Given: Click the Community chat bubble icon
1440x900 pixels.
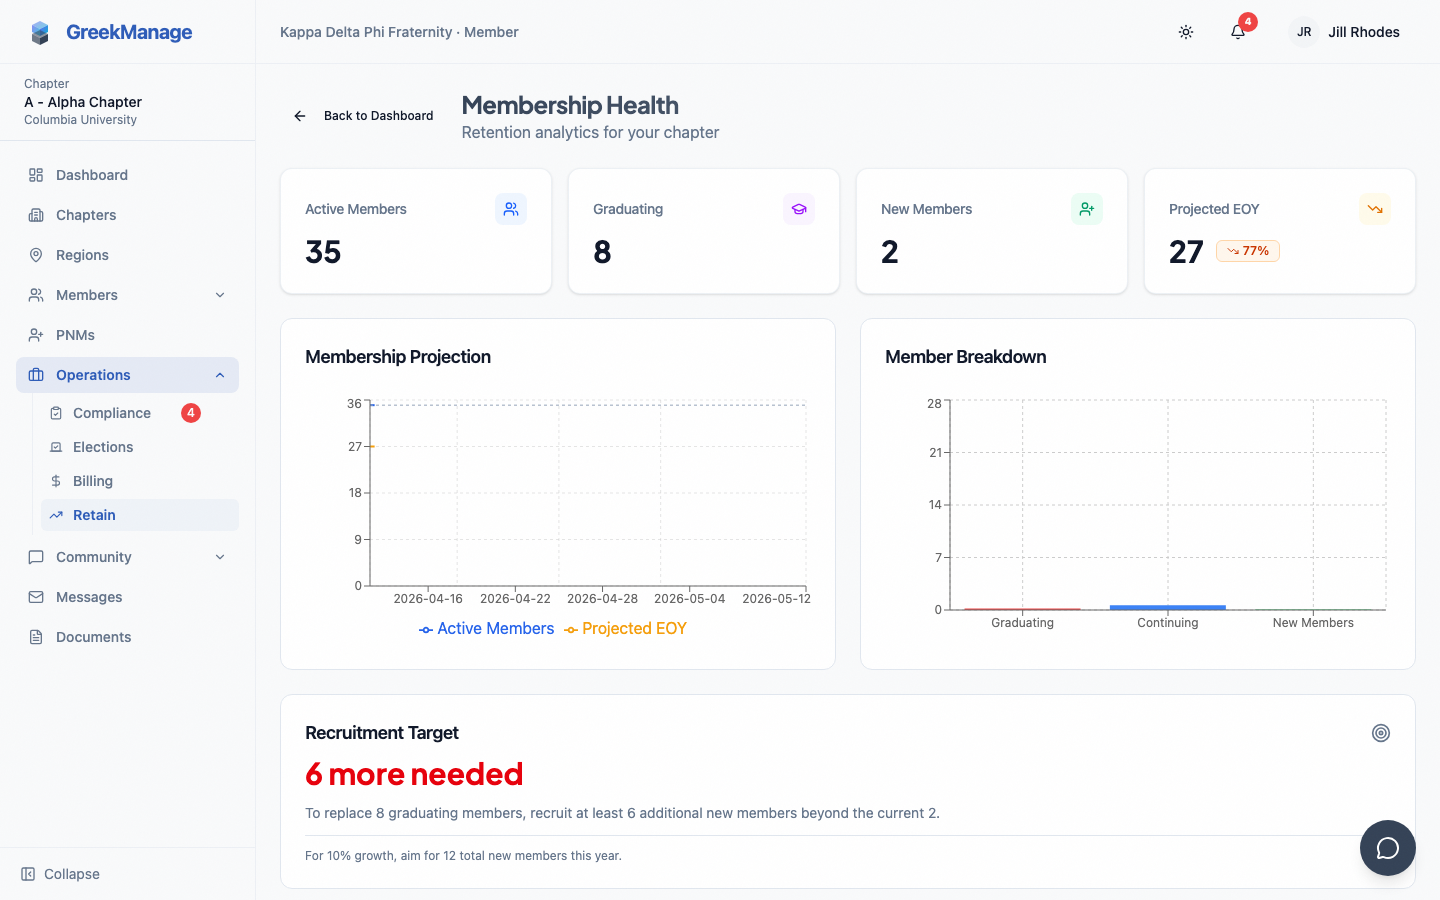Looking at the screenshot, I should tap(36, 557).
